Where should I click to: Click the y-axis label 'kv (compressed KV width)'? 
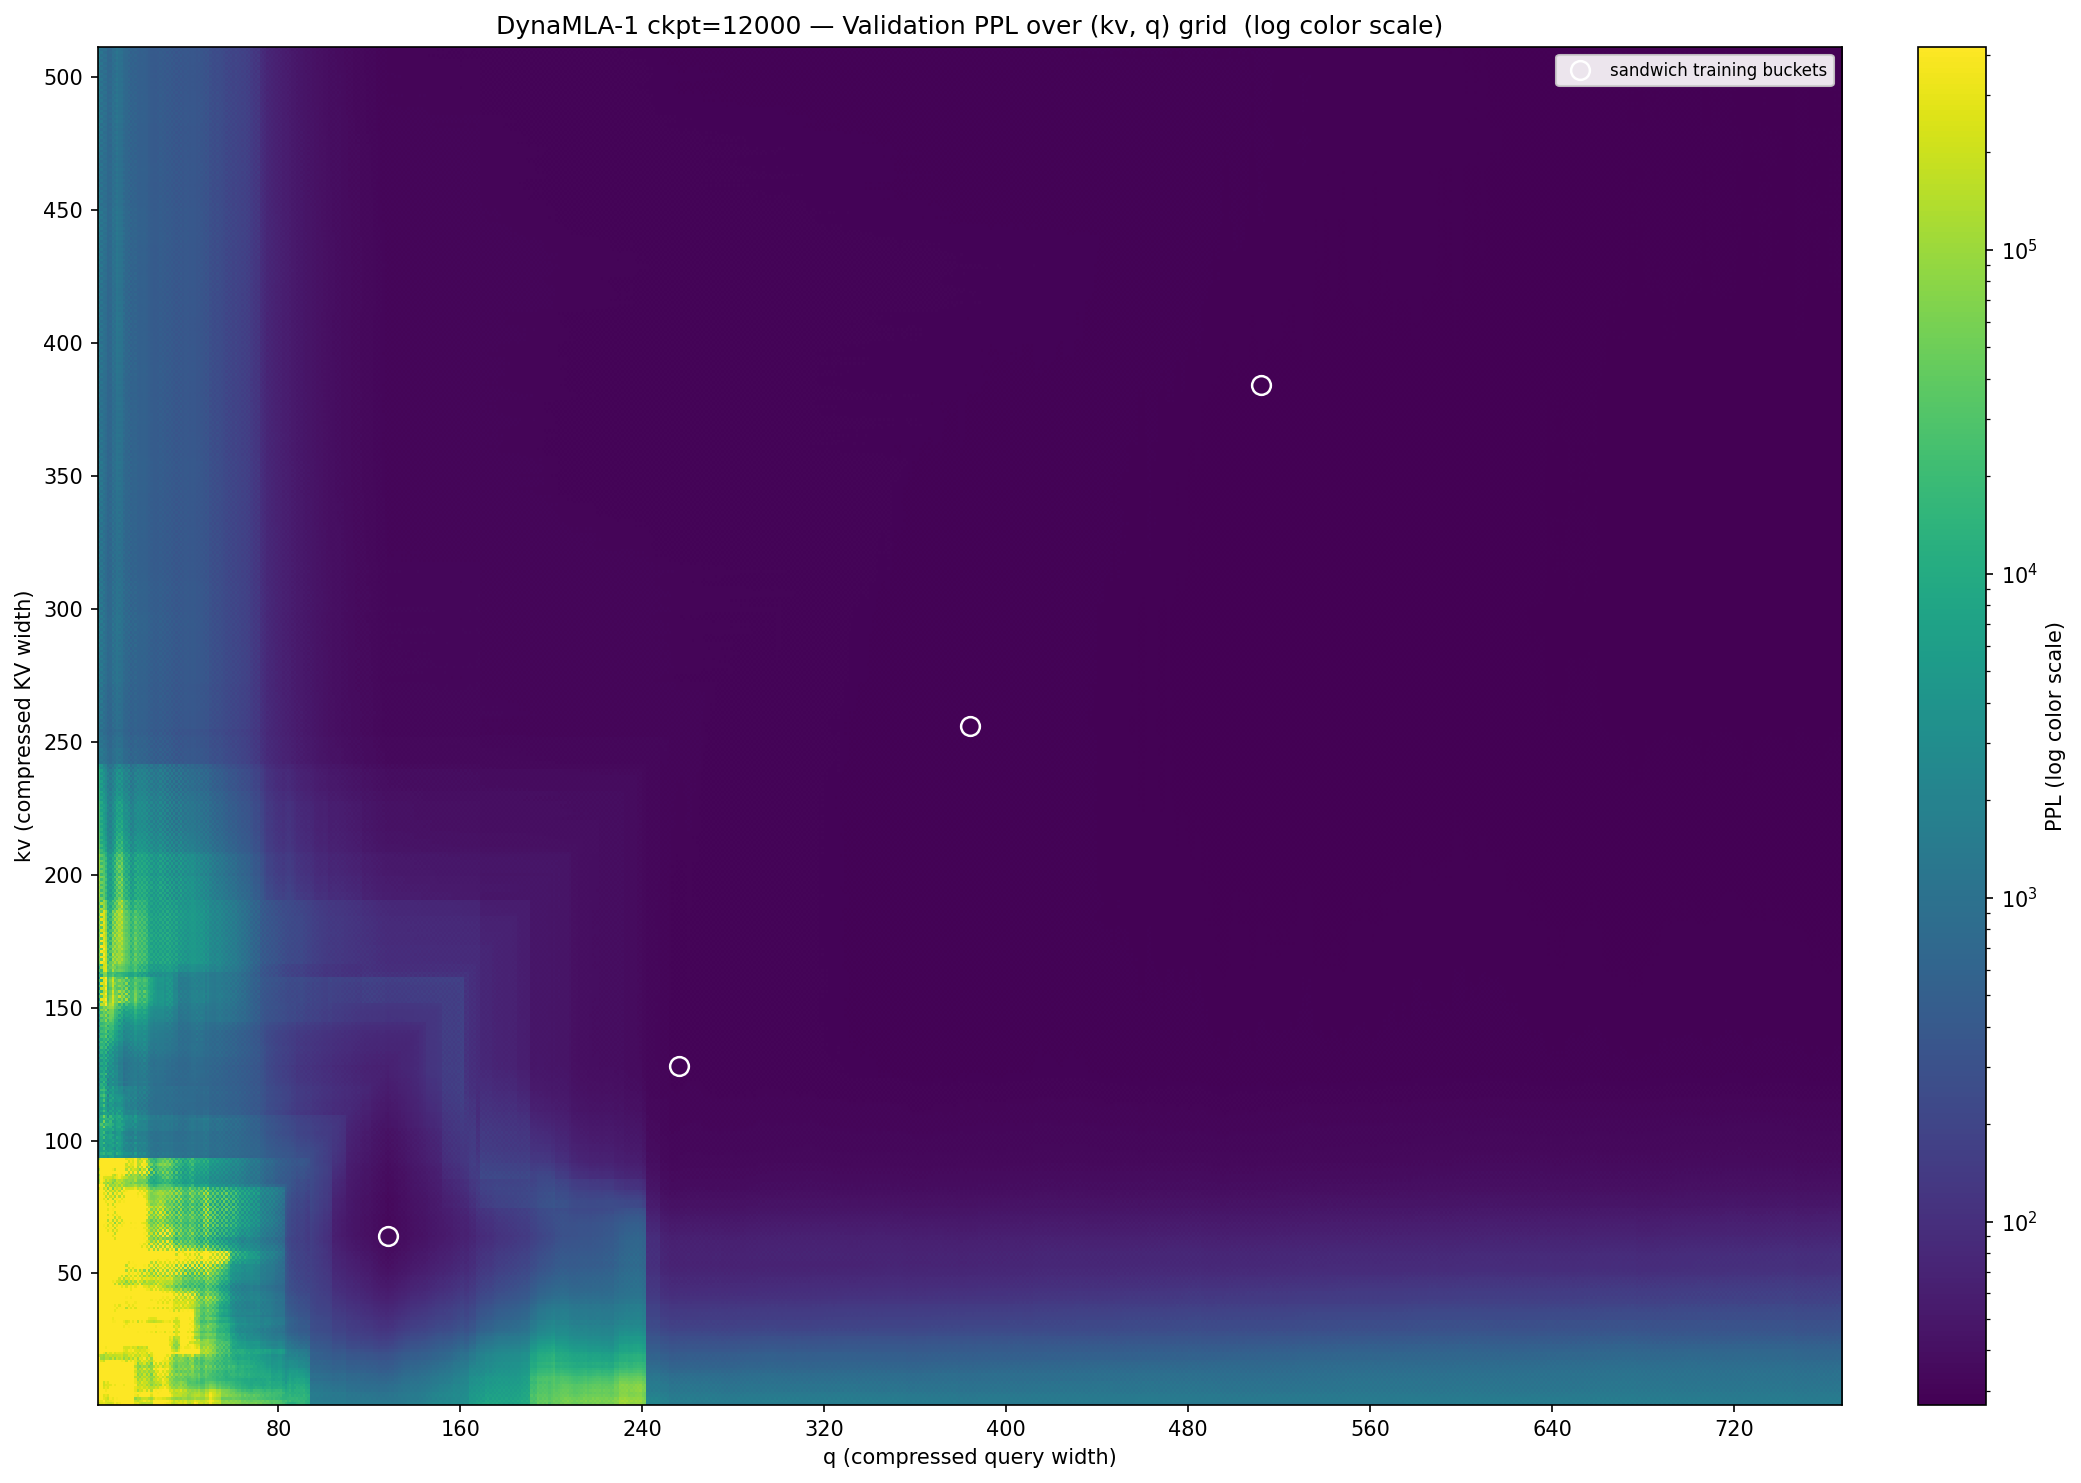pos(24,726)
